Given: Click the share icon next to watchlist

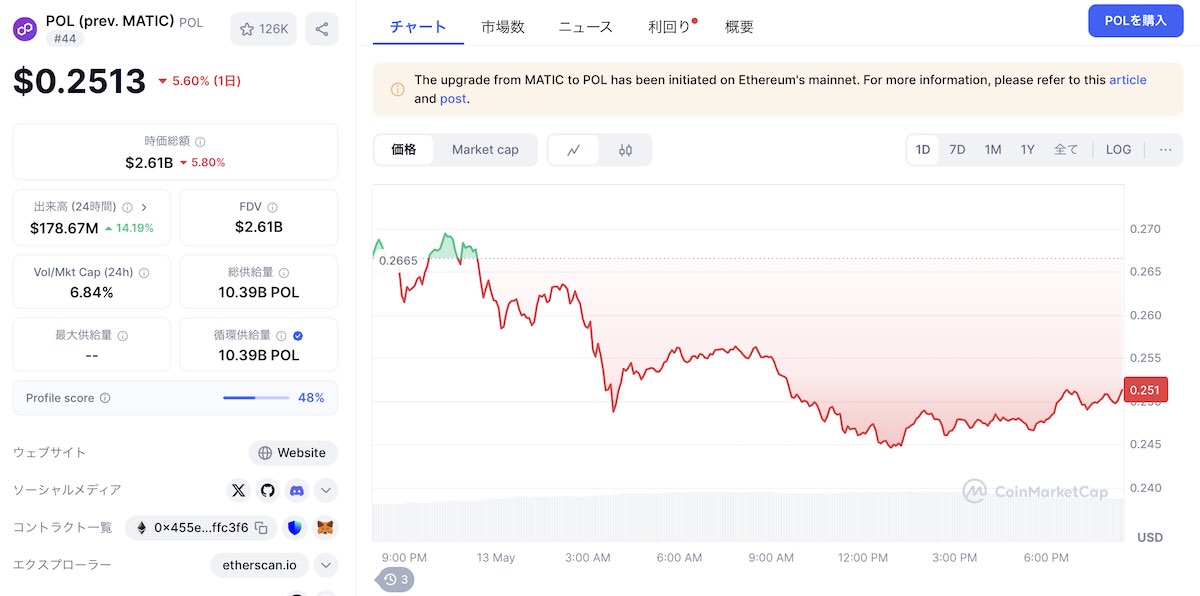Looking at the screenshot, I should (x=322, y=29).
